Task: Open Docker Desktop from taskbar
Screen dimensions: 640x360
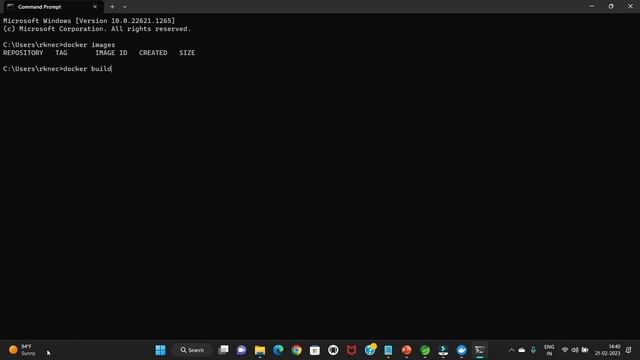Action: point(462,350)
